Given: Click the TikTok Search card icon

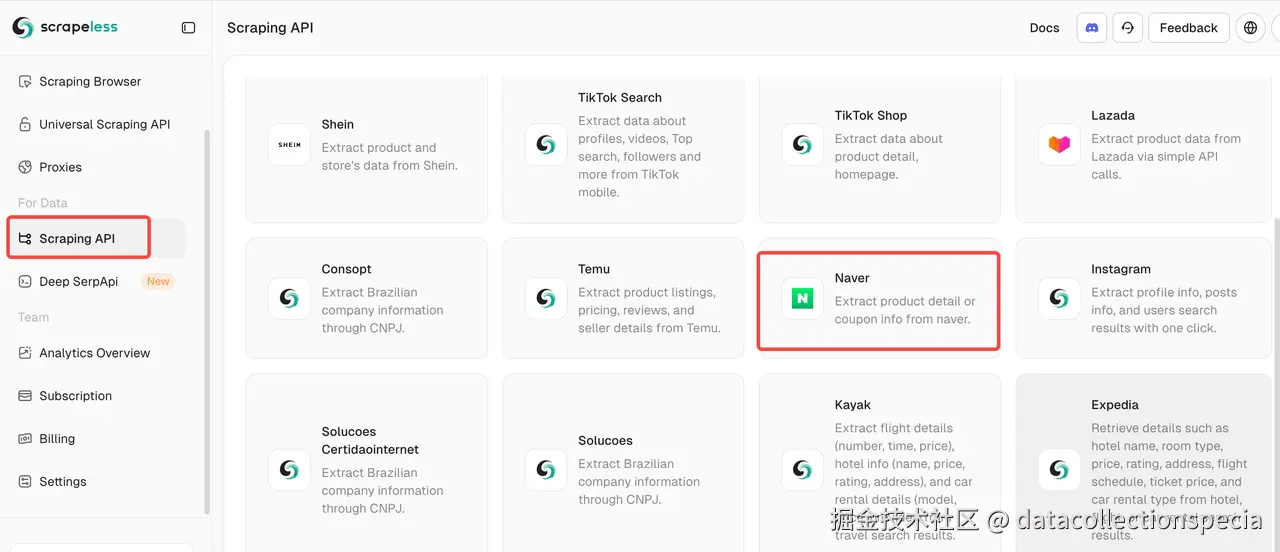Looking at the screenshot, I should tap(546, 145).
